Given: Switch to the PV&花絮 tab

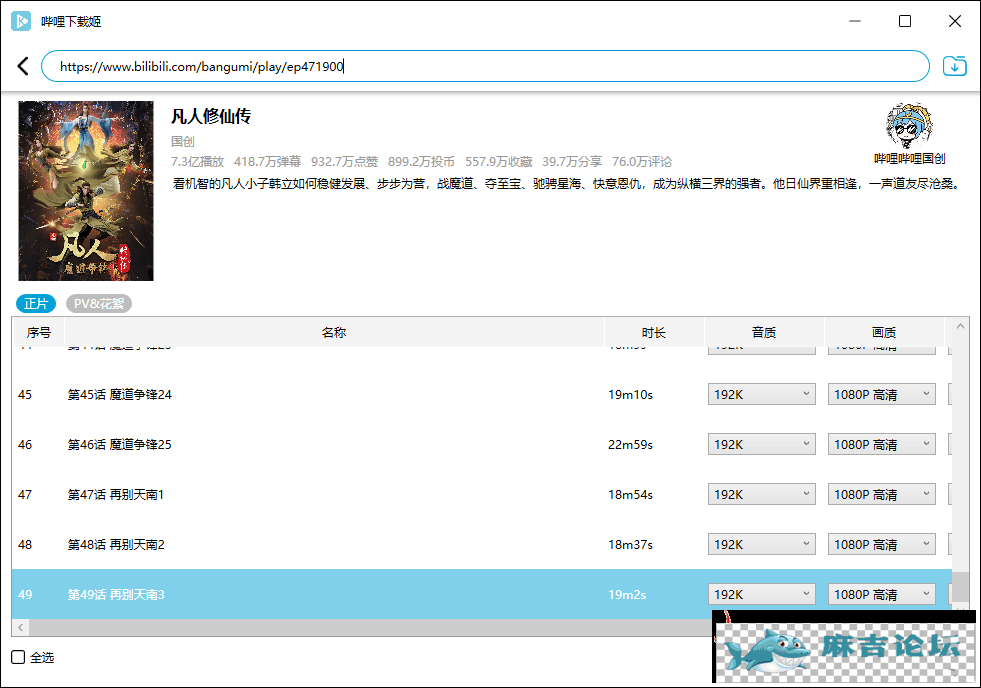Looking at the screenshot, I should click(x=99, y=303).
